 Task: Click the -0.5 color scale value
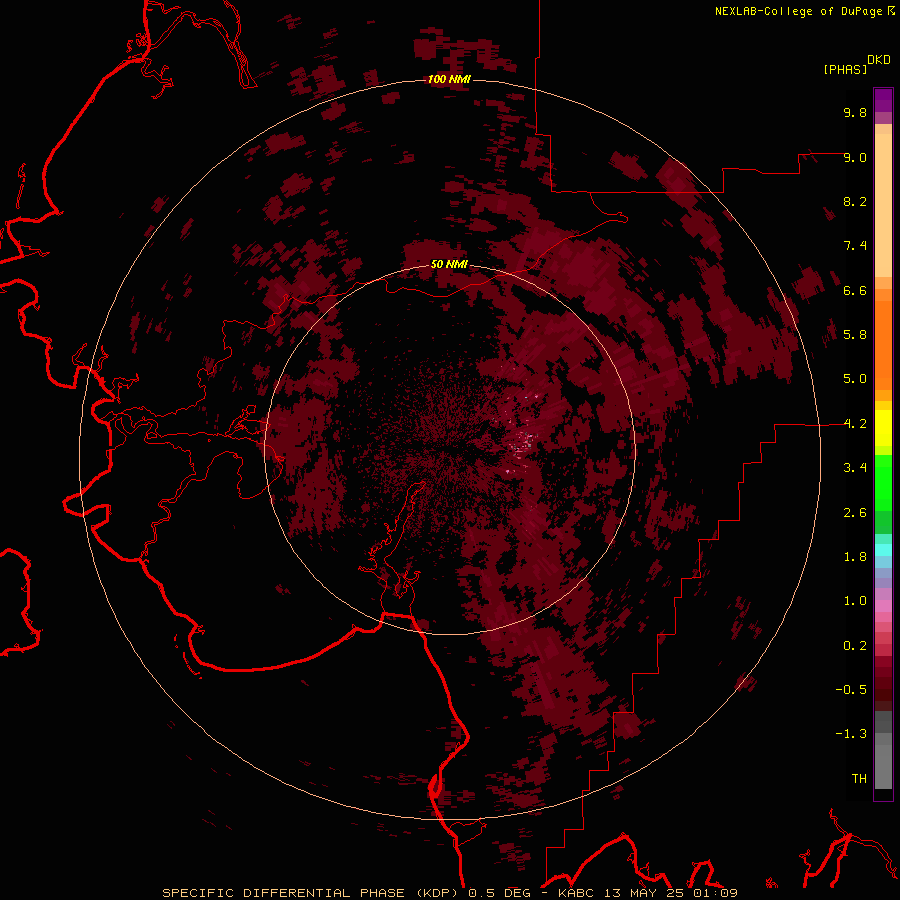pyautogui.click(x=851, y=690)
